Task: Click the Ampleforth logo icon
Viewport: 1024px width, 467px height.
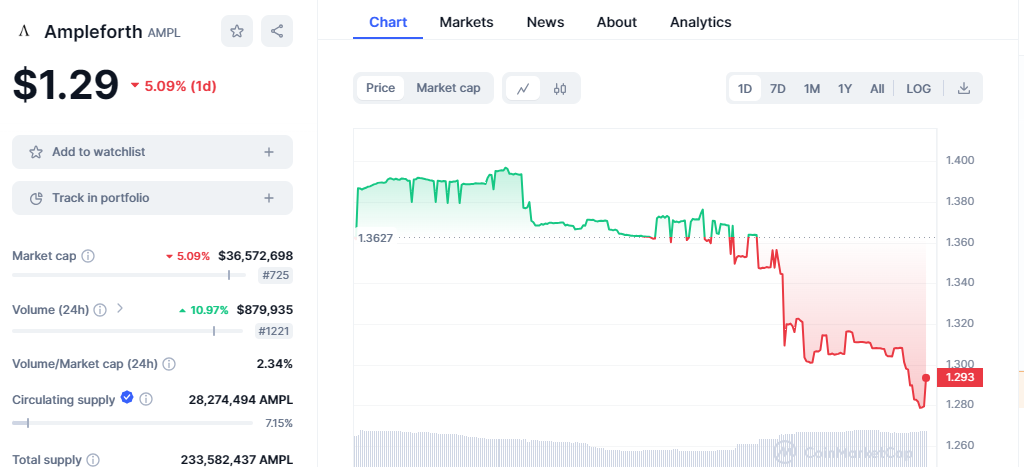Action: pyautogui.click(x=24, y=31)
